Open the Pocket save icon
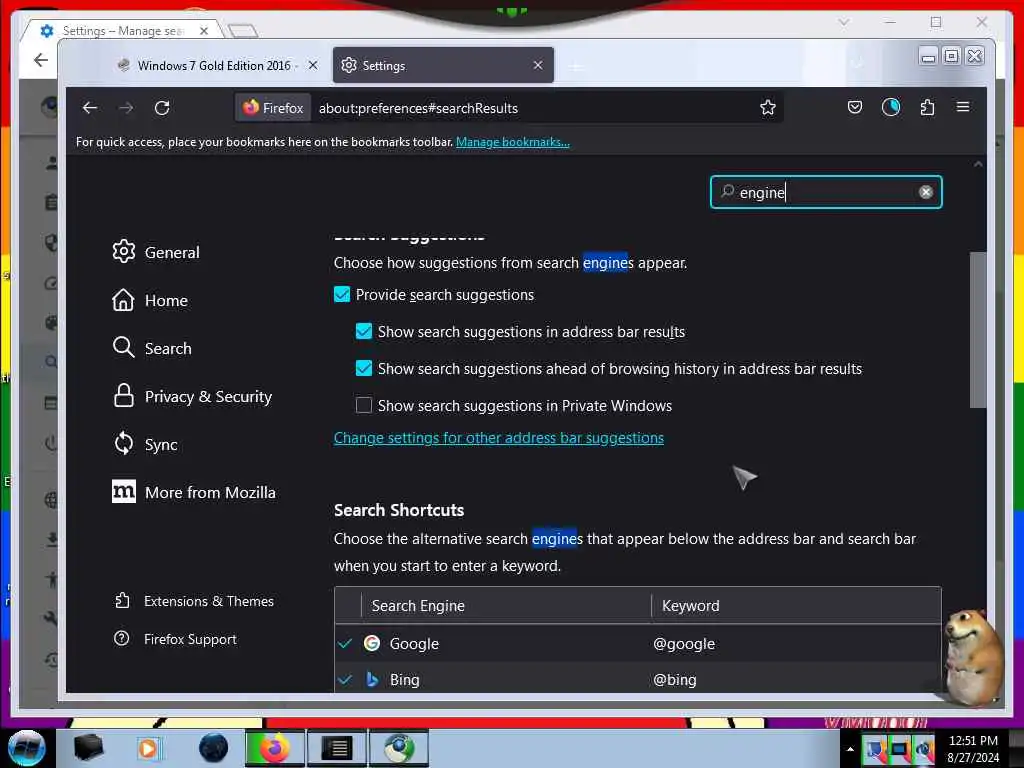 pos(854,107)
